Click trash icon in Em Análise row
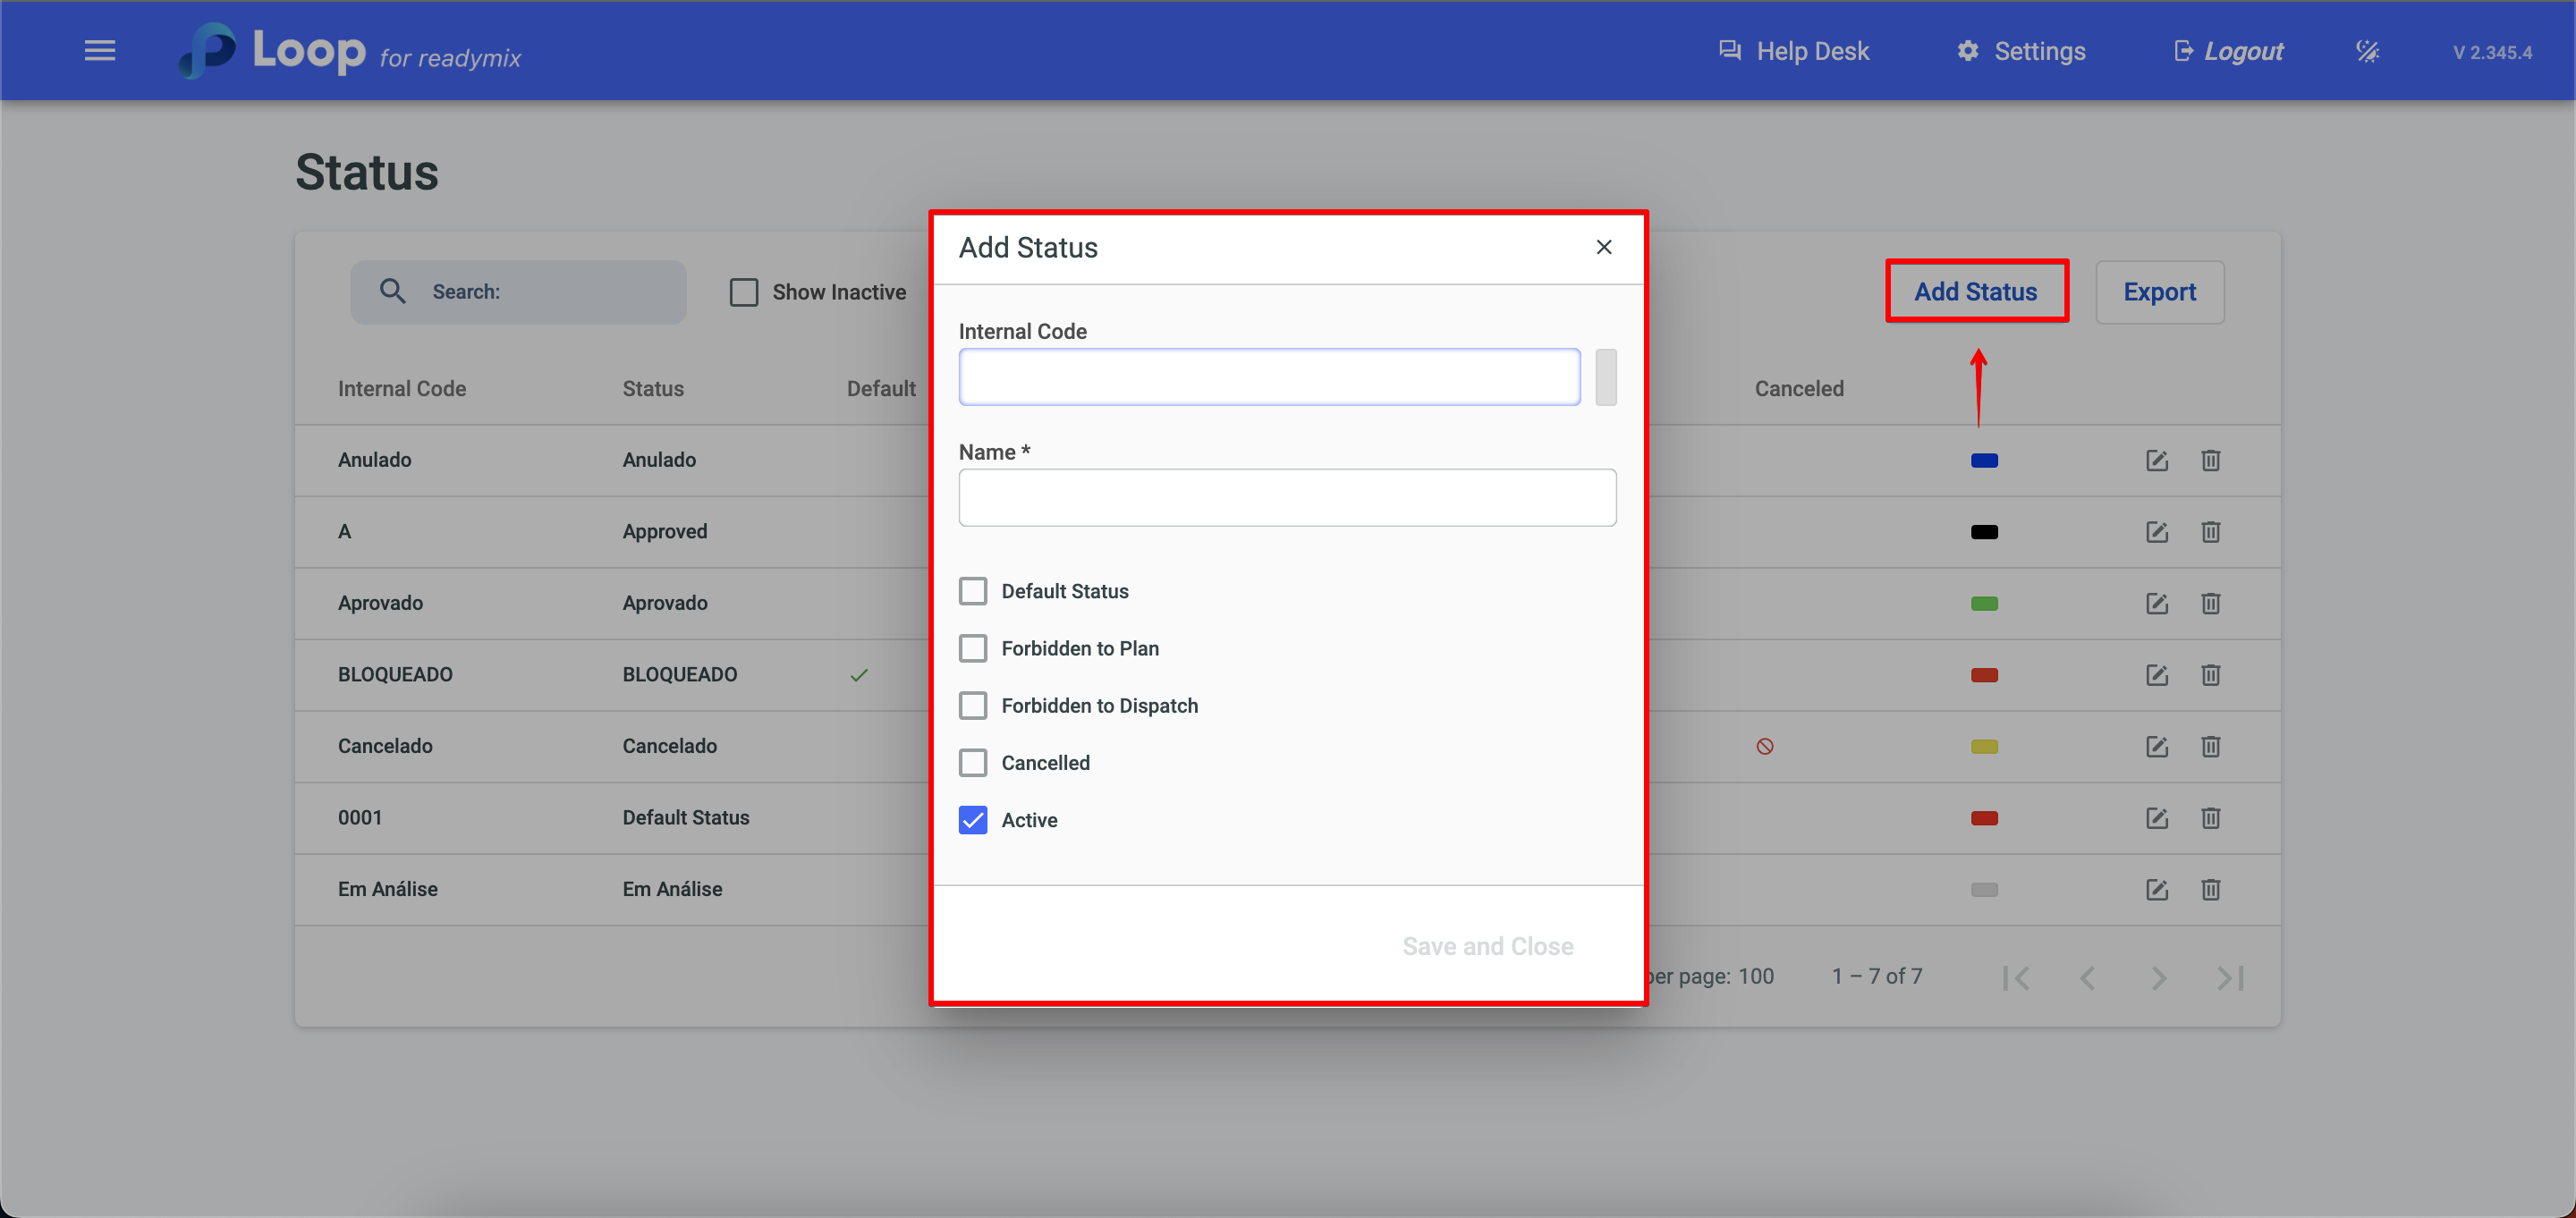Image resolution: width=2576 pixels, height=1218 pixels. (x=2210, y=889)
